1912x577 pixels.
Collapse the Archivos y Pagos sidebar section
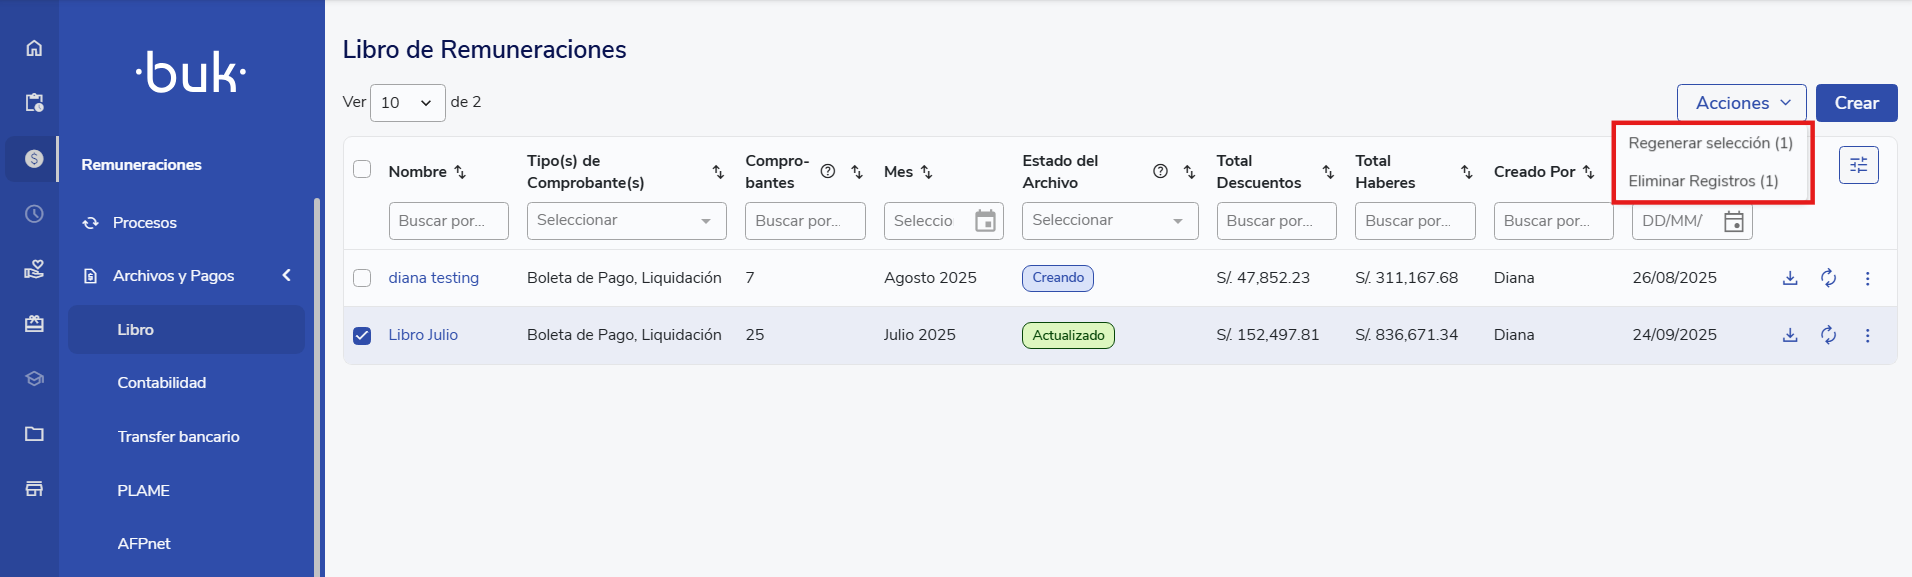(287, 275)
